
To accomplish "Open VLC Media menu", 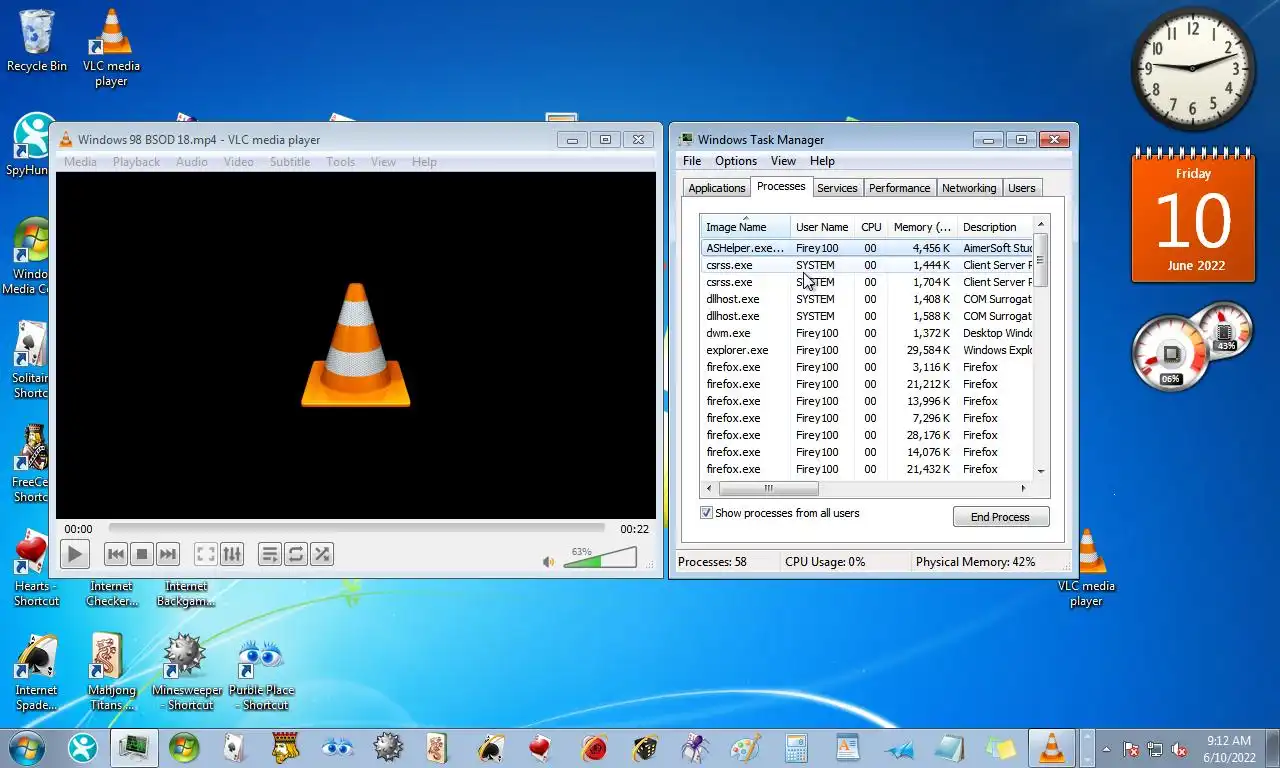I will click(x=80, y=162).
